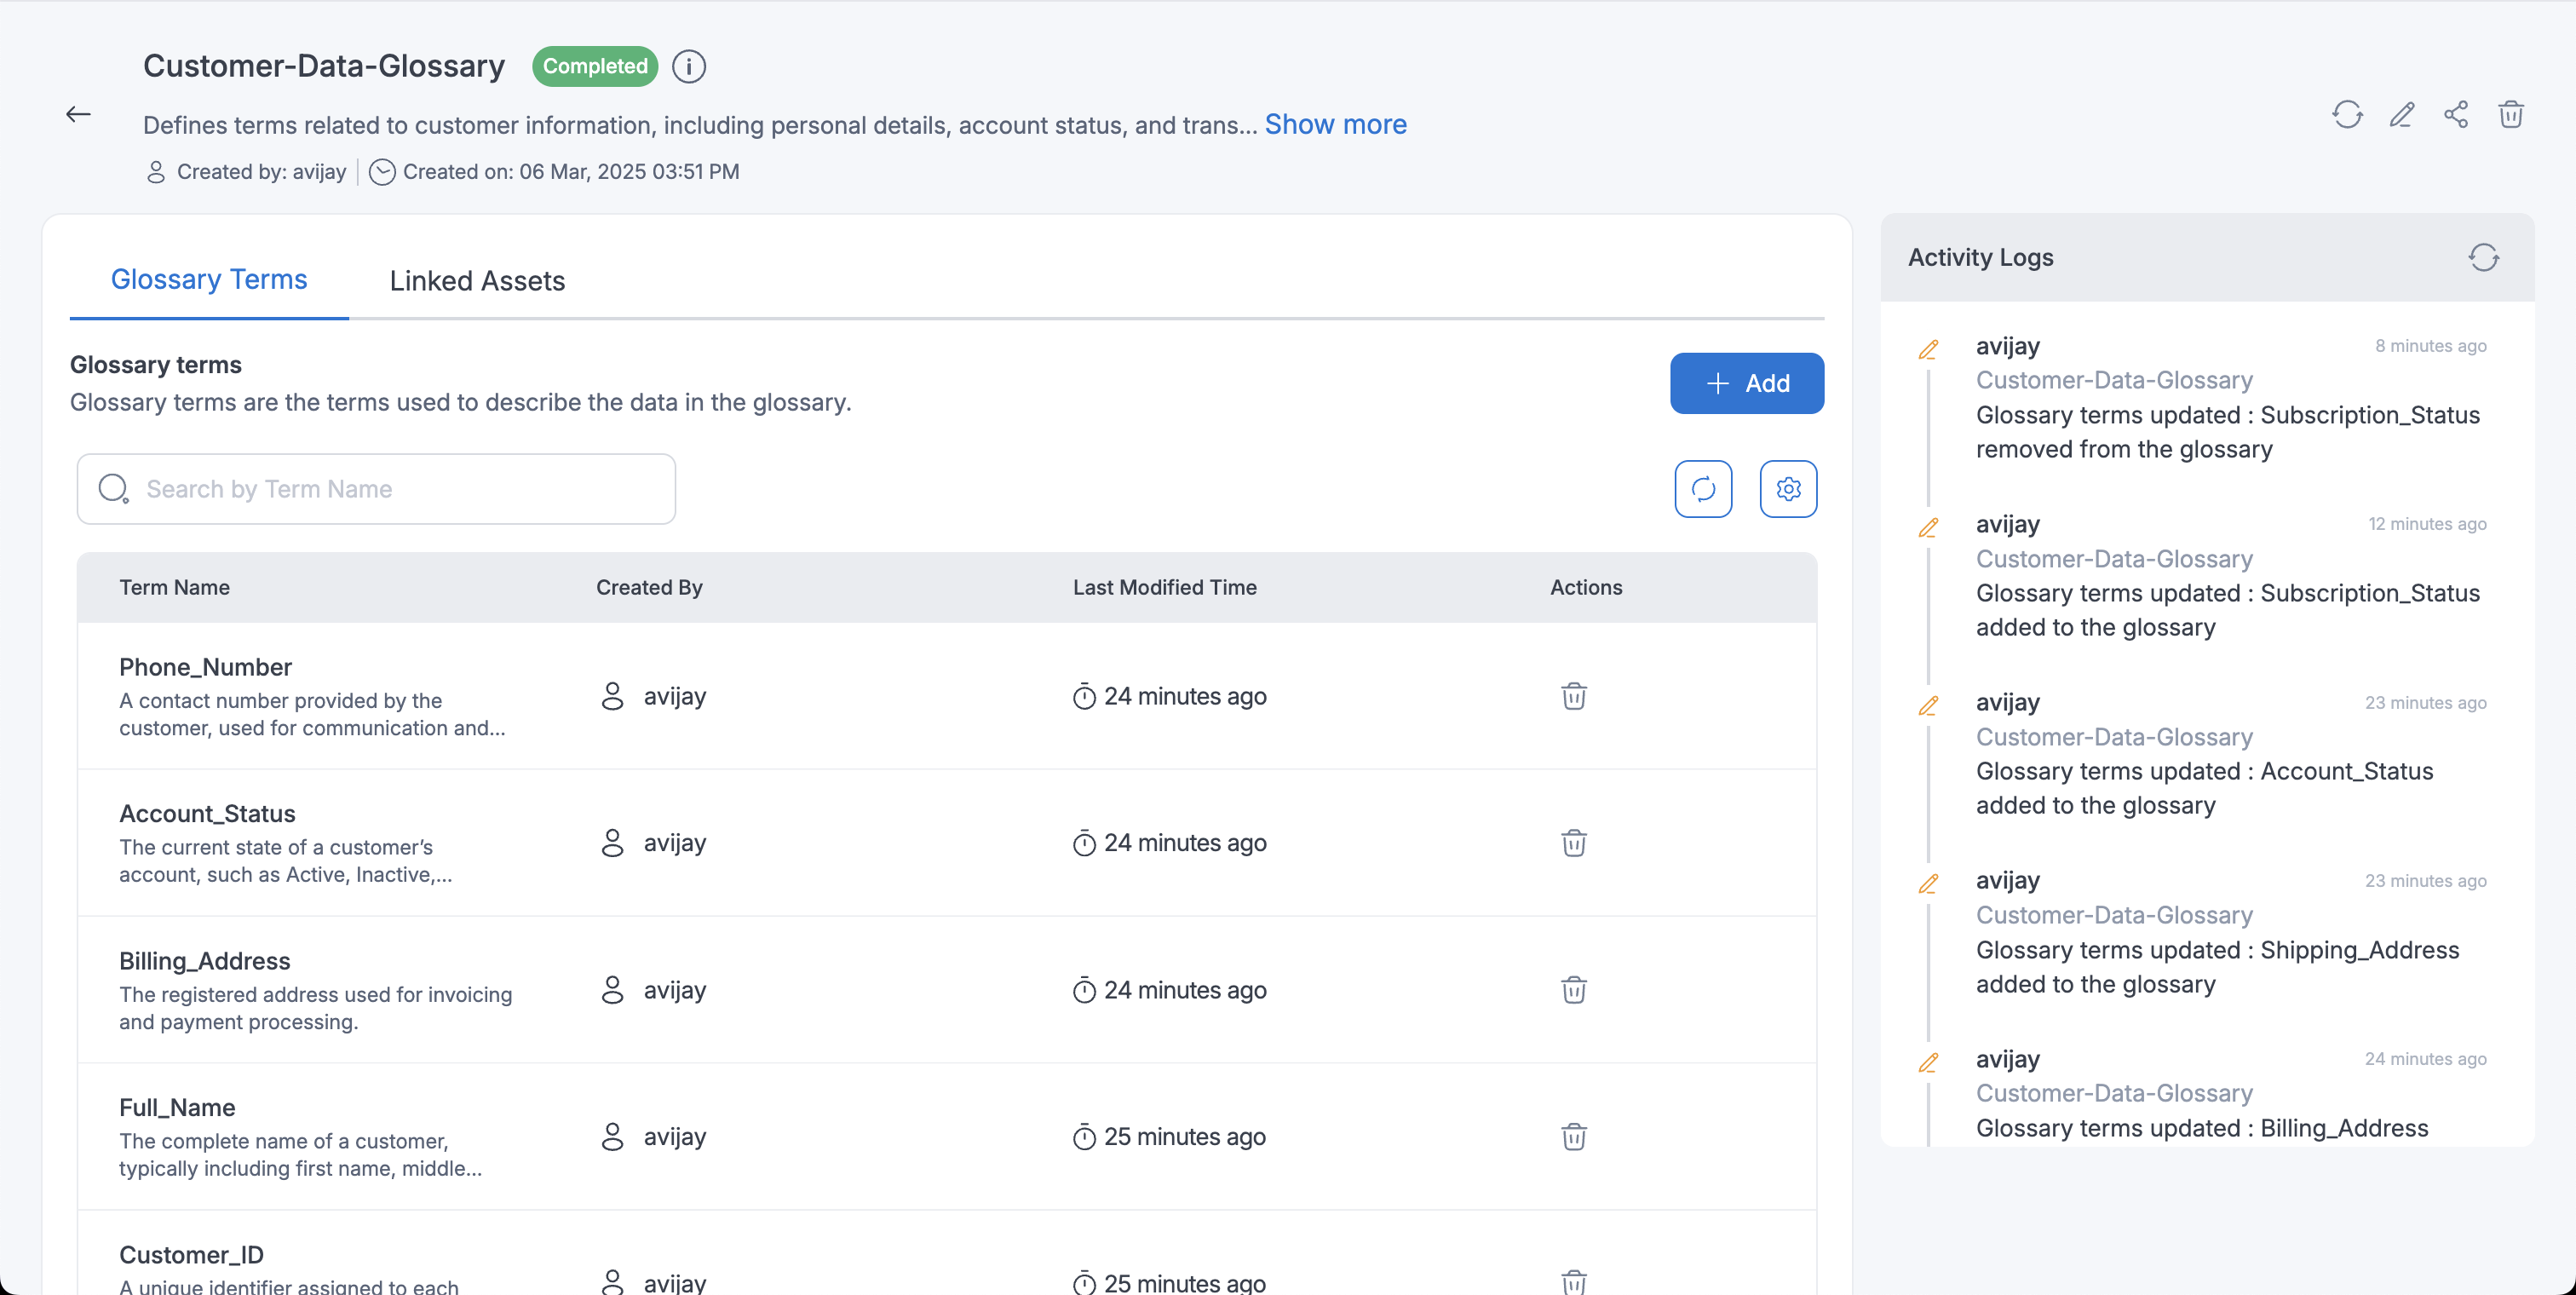Screen dimensions: 2576x1295
Task: Share the Customer-Data-Glossary
Action: (x=2456, y=114)
